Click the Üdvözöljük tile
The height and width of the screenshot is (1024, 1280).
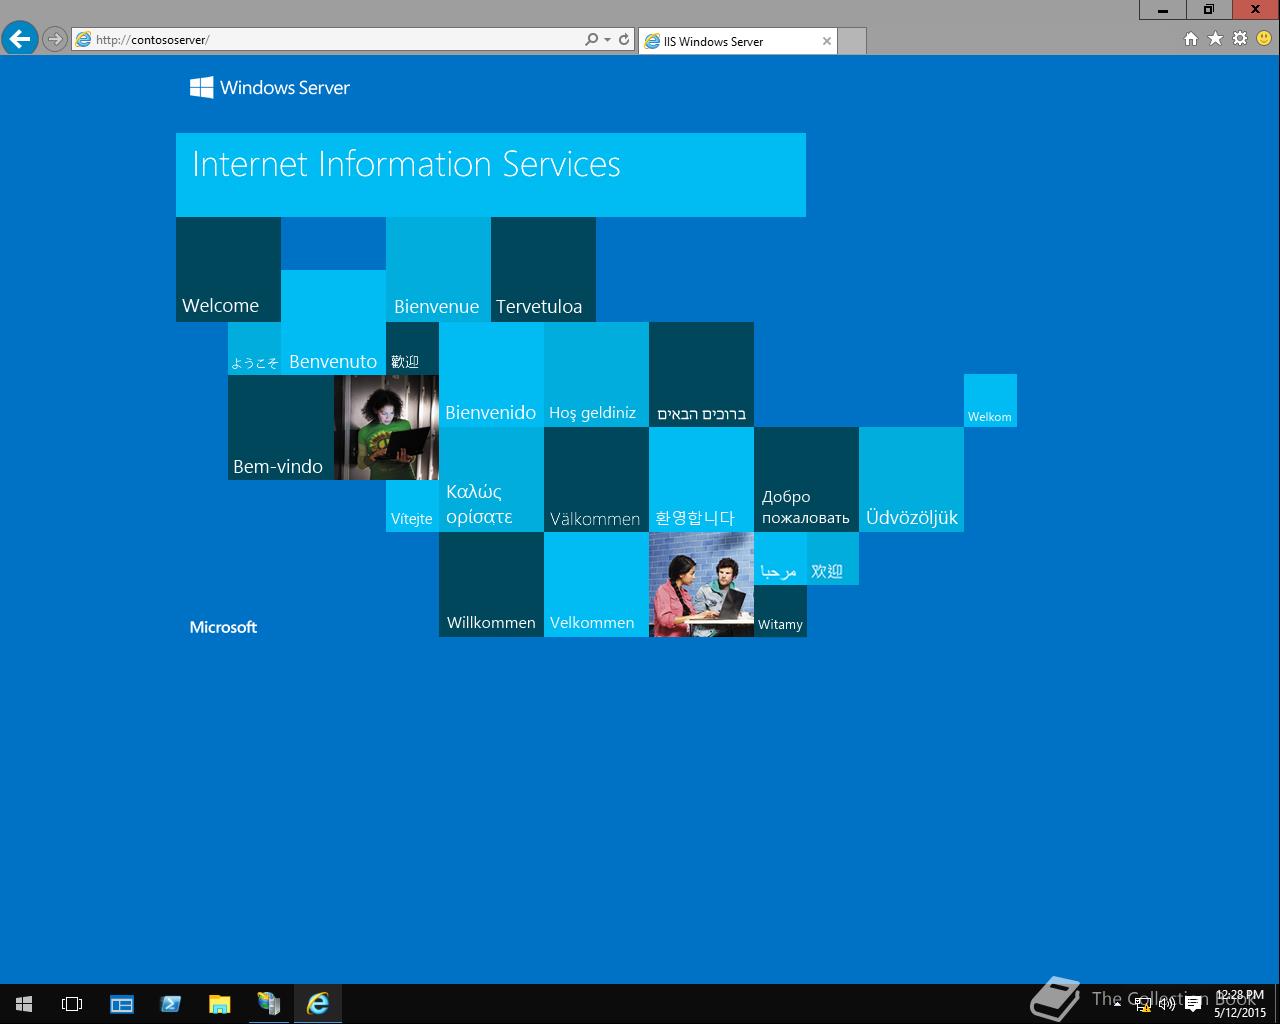(911, 480)
